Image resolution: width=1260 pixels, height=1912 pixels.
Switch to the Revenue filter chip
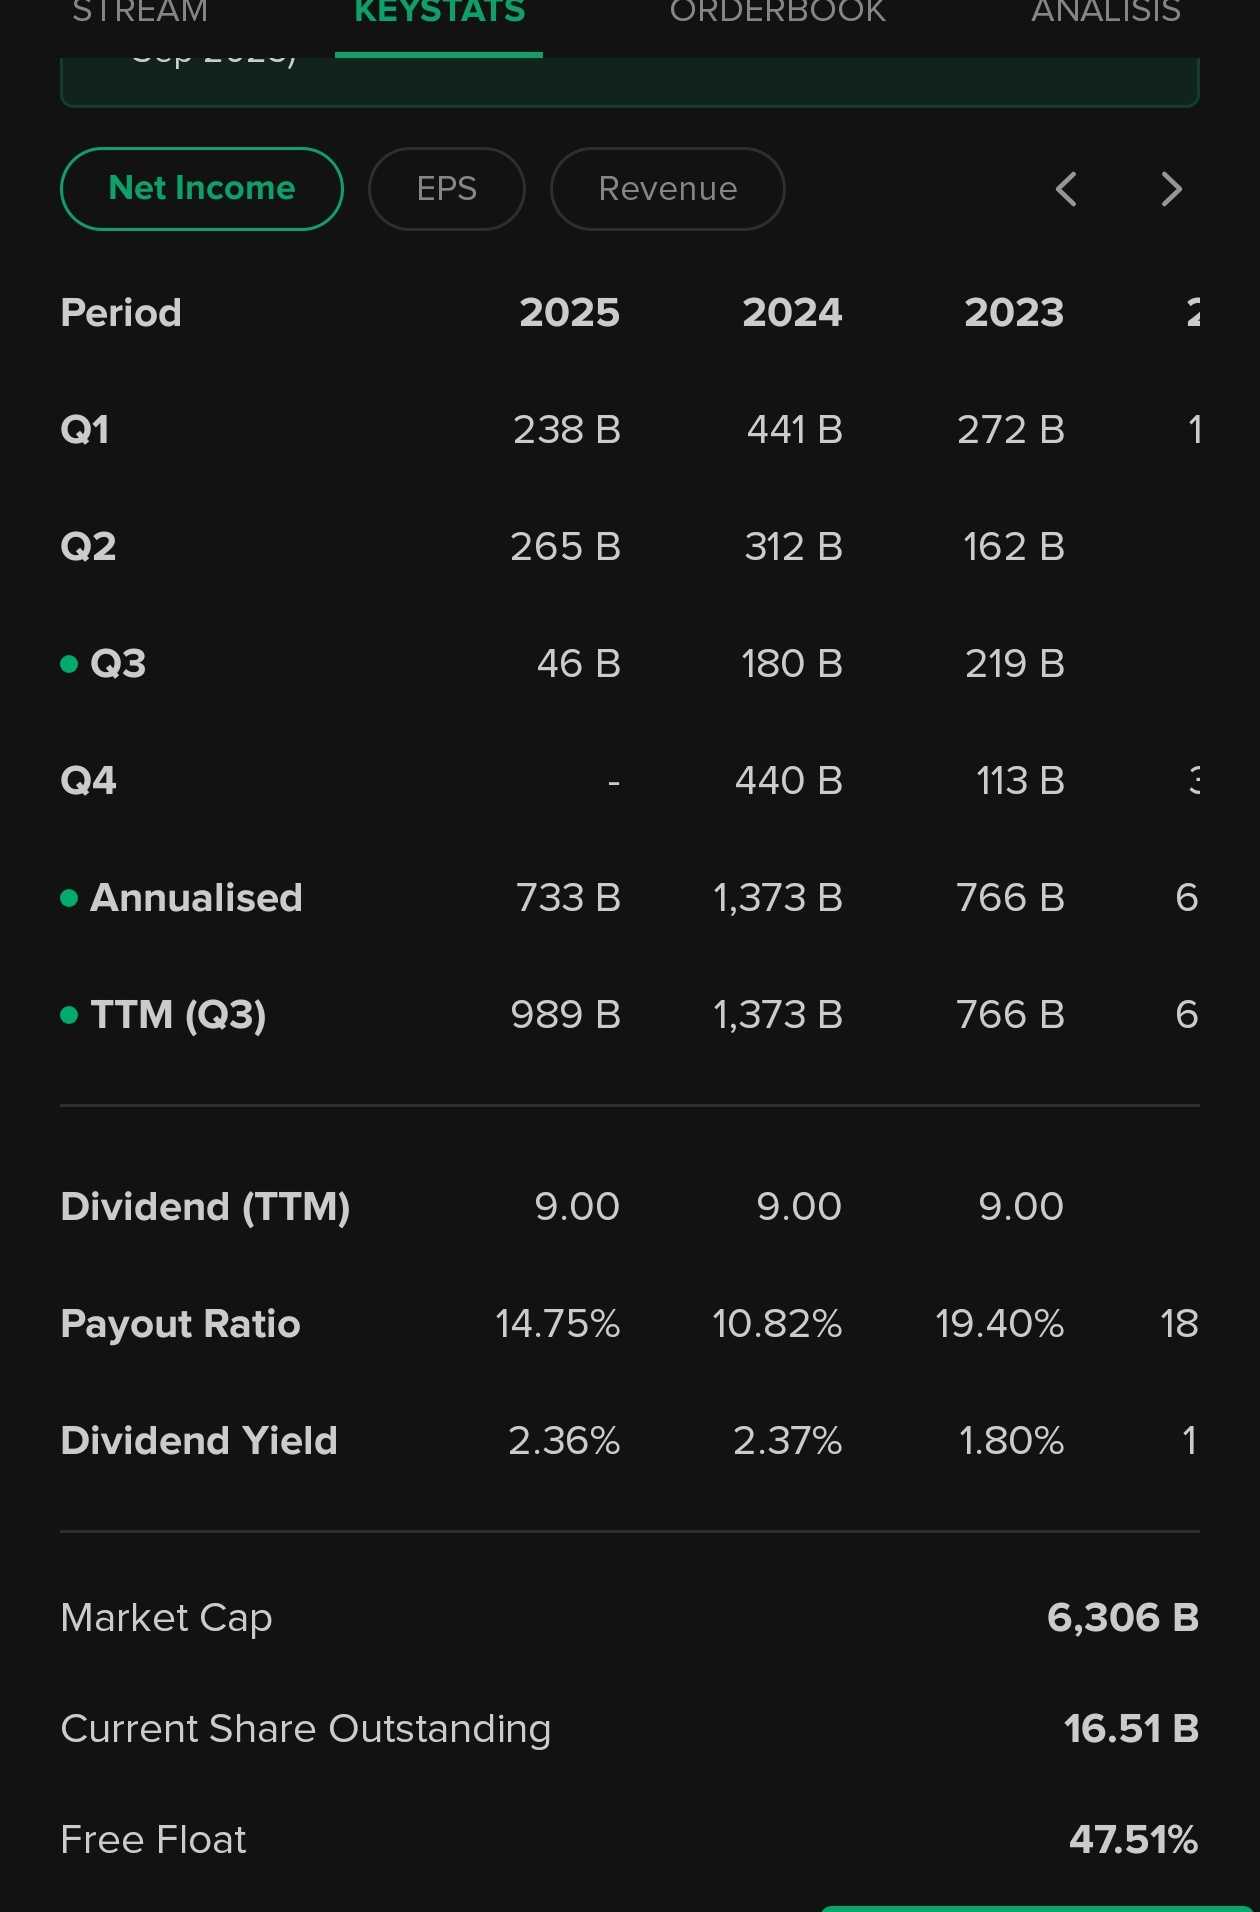point(667,189)
